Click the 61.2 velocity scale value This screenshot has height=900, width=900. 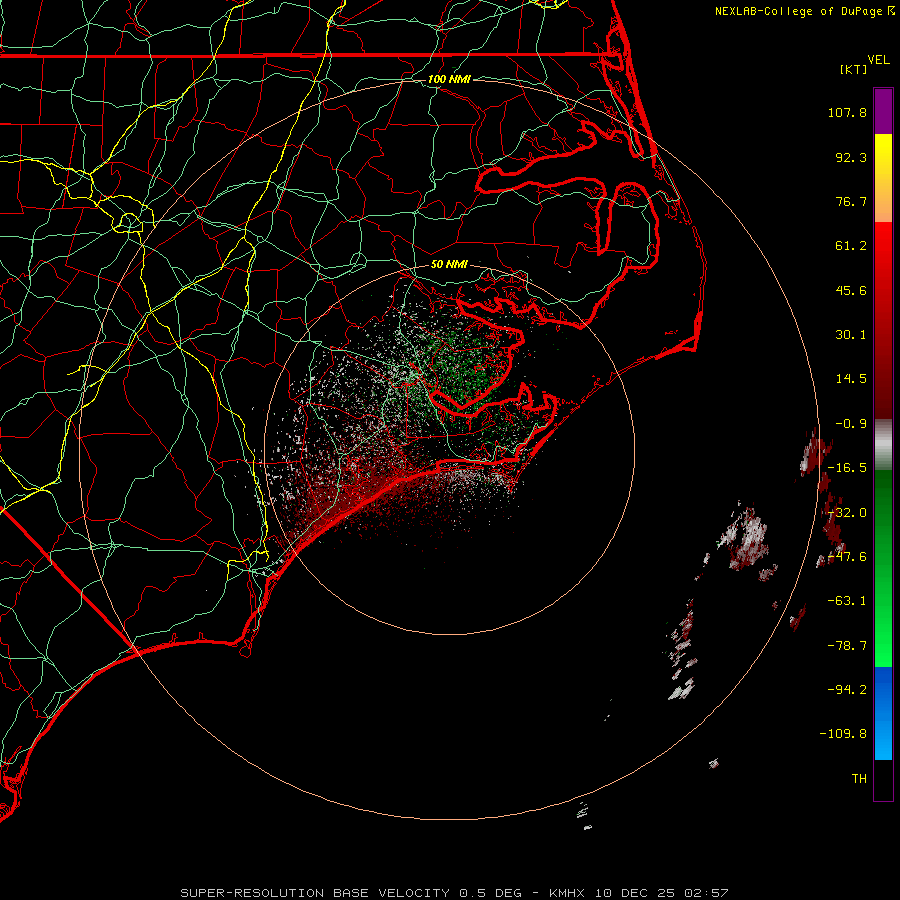coord(851,246)
